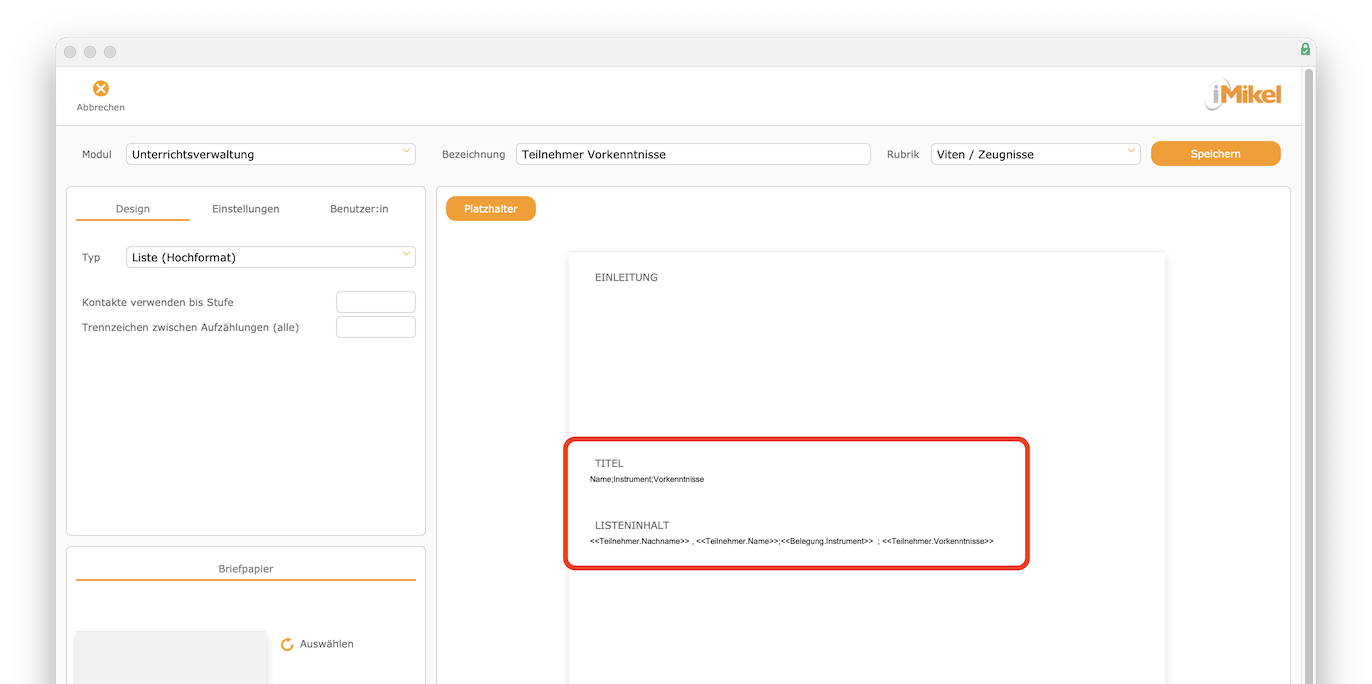Focus the Kontakte verwenden bis Stufe field

(375, 302)
